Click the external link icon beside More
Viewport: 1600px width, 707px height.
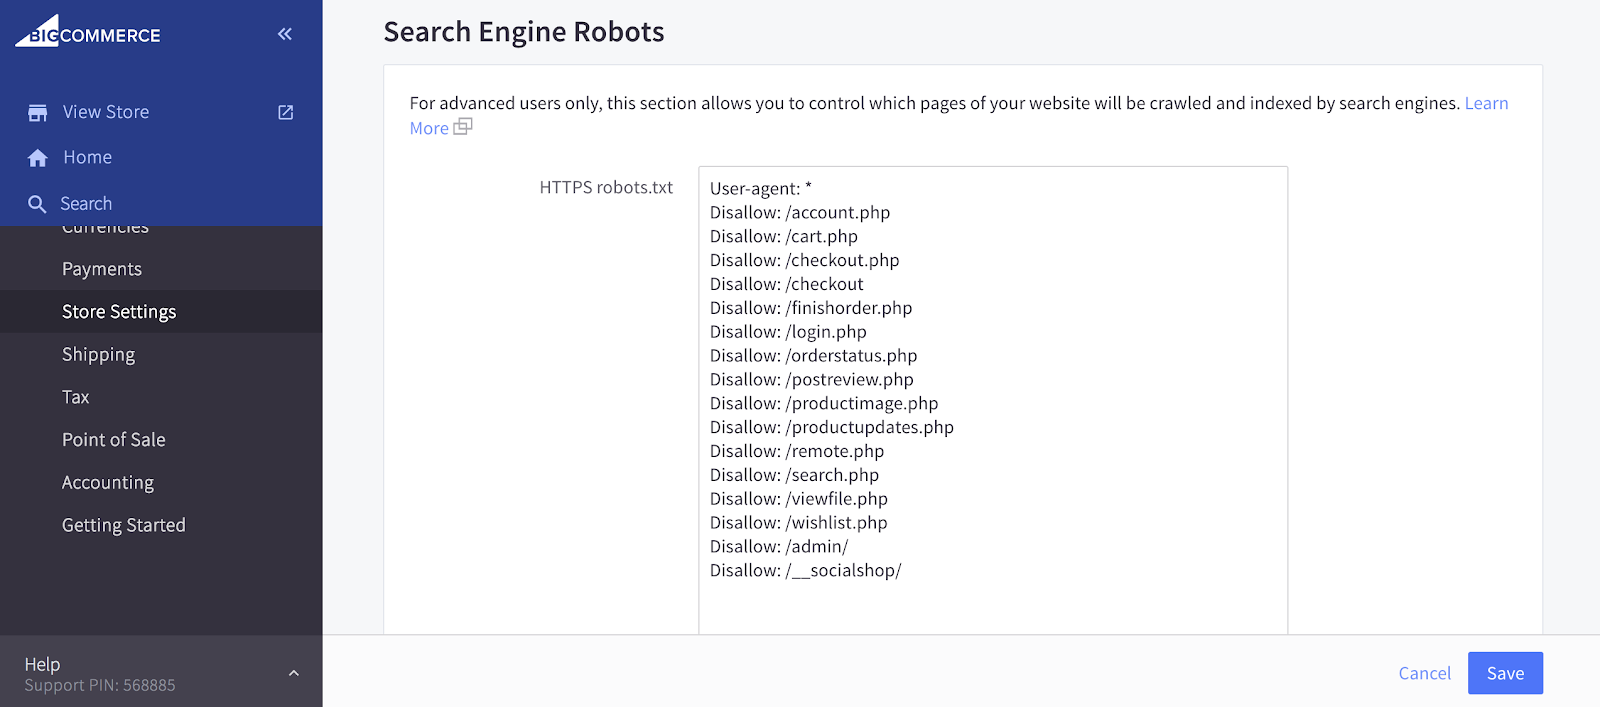tap(463, 127)
